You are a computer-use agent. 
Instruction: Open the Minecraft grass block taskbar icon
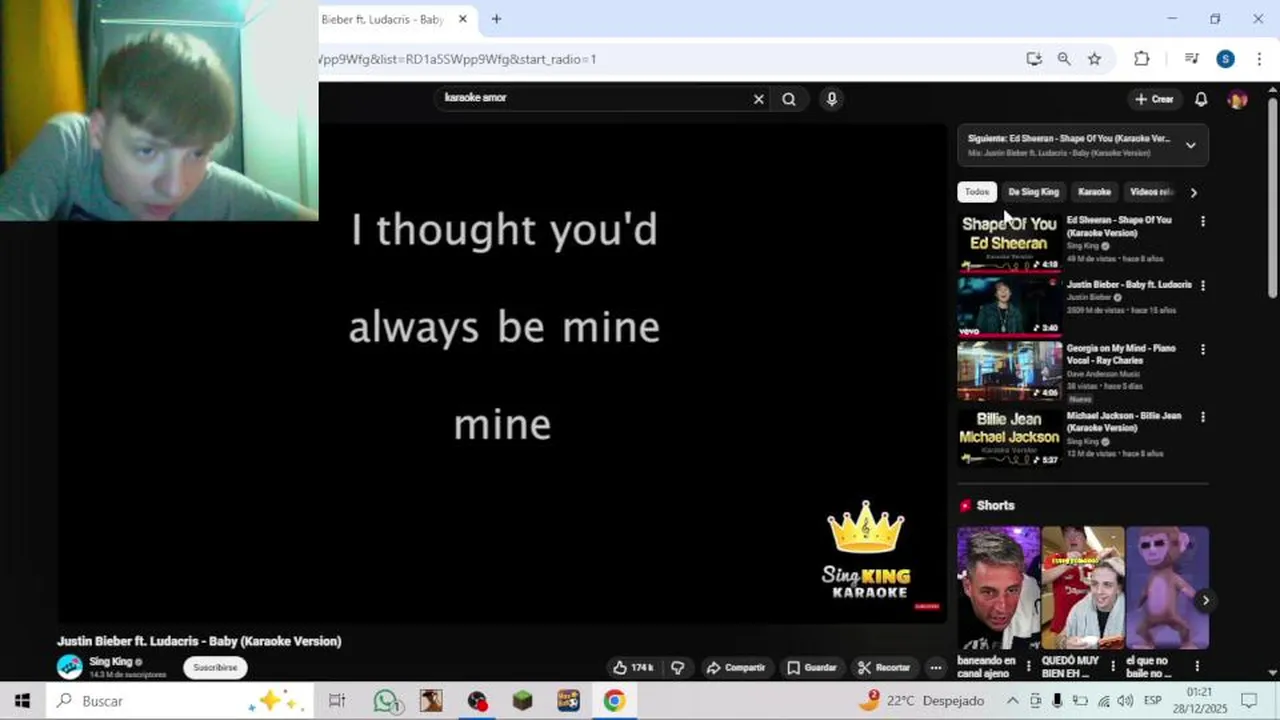522,701
